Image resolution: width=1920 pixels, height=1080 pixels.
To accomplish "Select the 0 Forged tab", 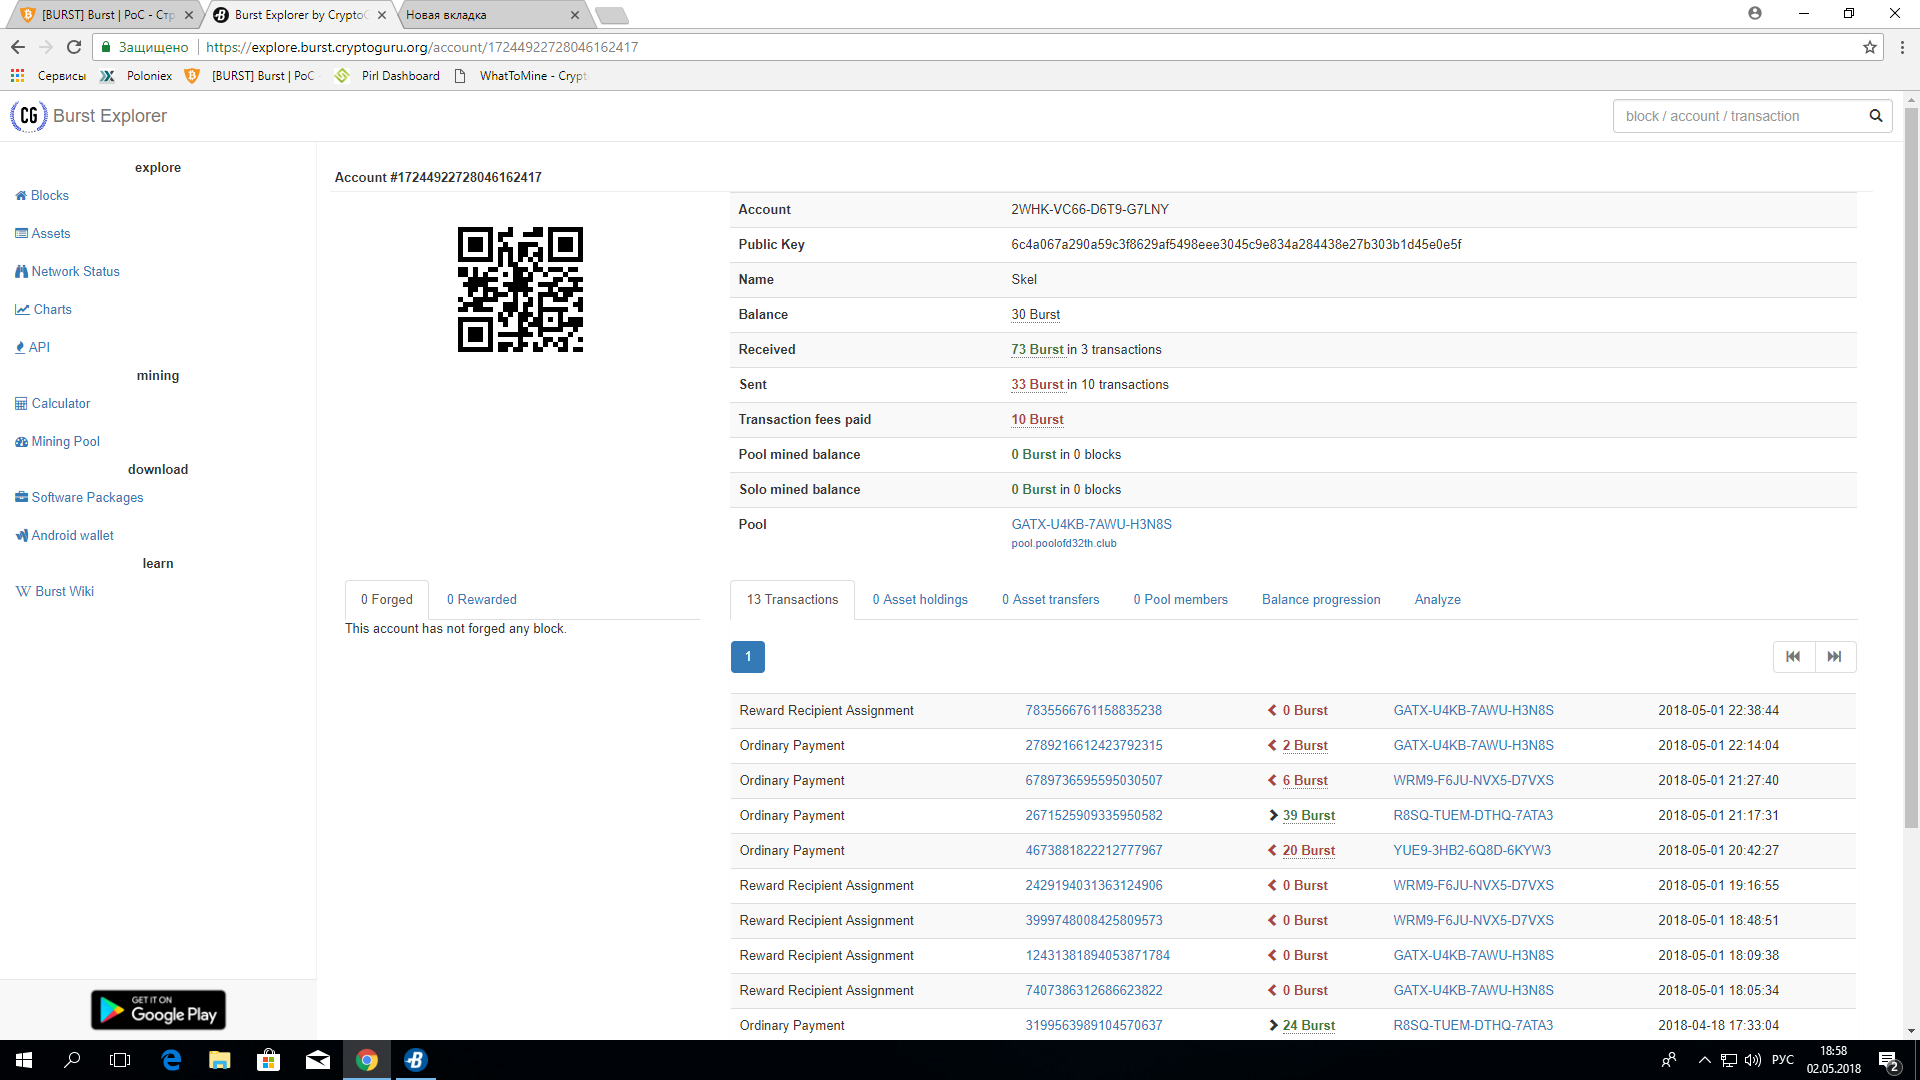I will click(x=387, y=600).
